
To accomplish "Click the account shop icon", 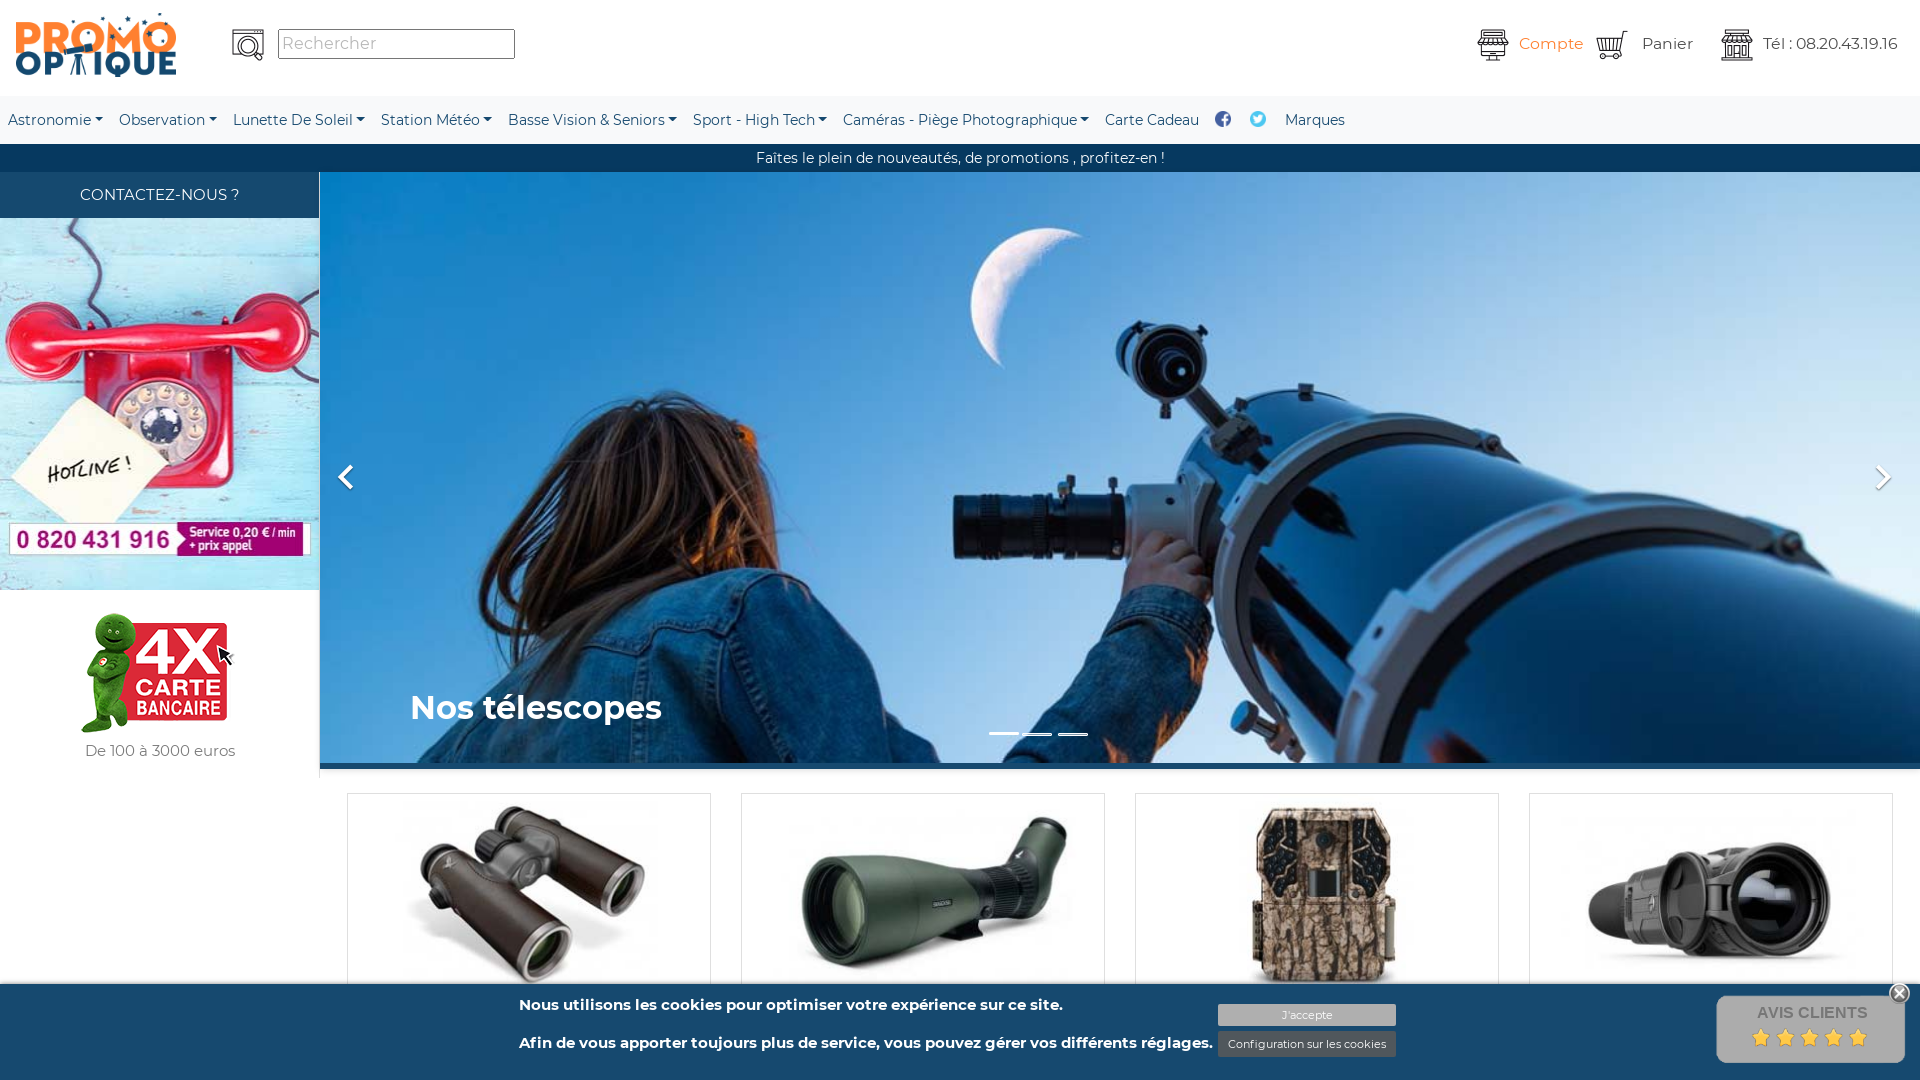I will tap(1493, 45).
